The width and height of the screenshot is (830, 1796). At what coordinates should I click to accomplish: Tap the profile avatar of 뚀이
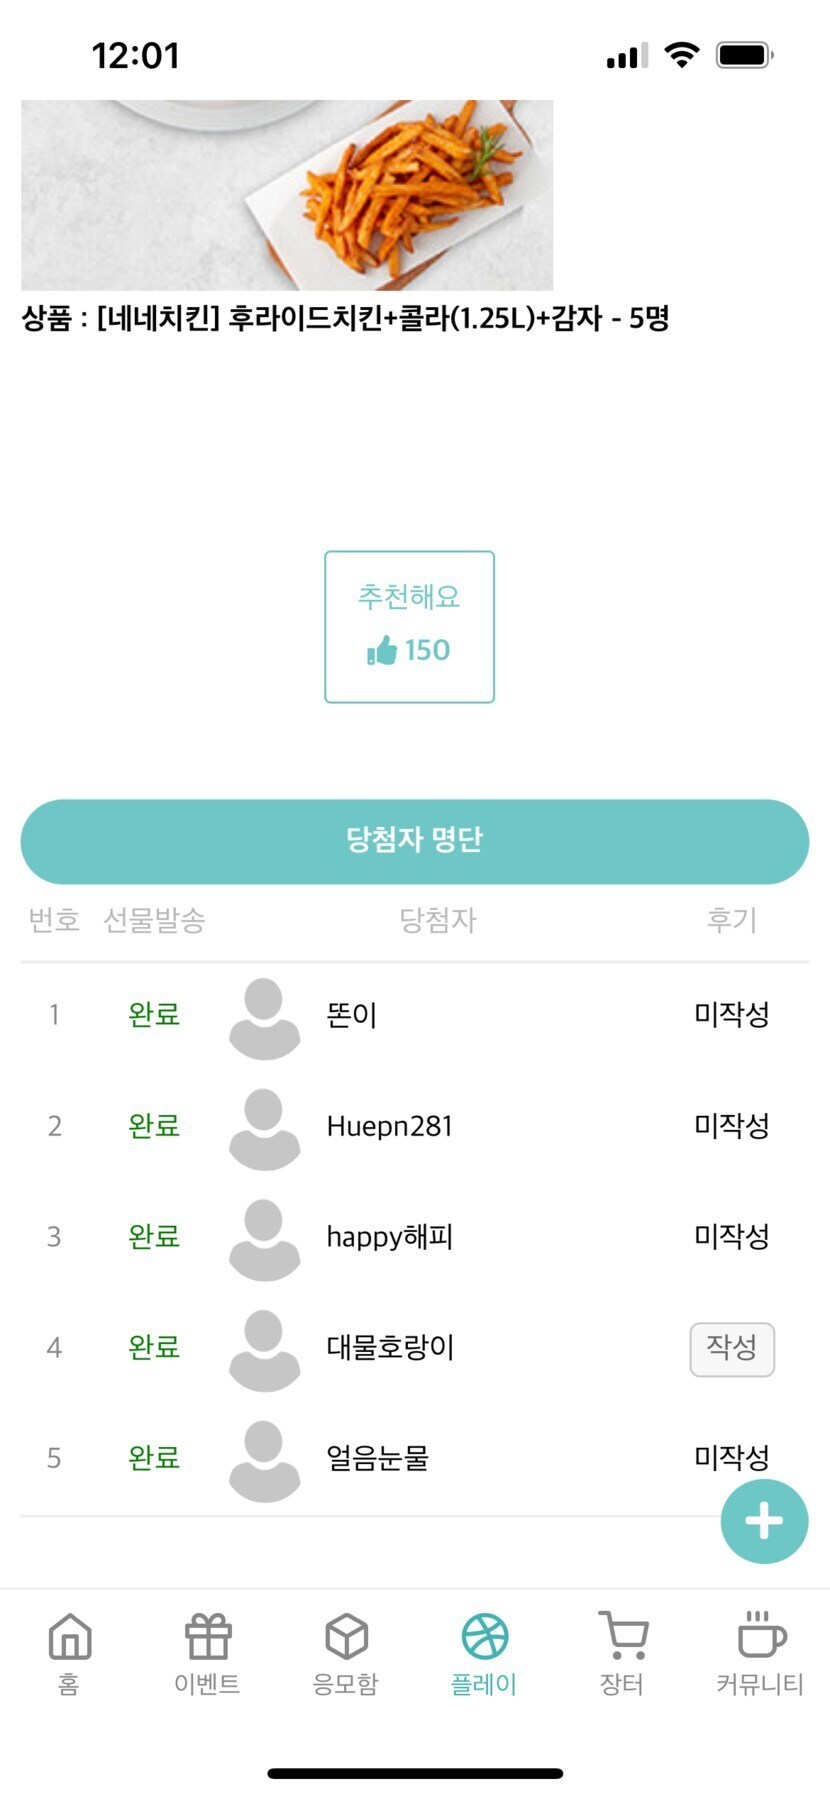pyautogui.click(x=264, y=1018)
